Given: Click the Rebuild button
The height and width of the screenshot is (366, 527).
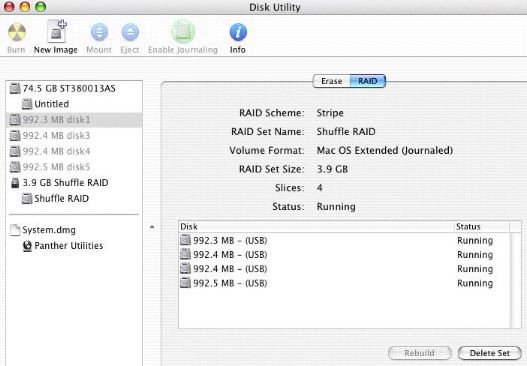Looking at the screenshot, I should (419, 353).
